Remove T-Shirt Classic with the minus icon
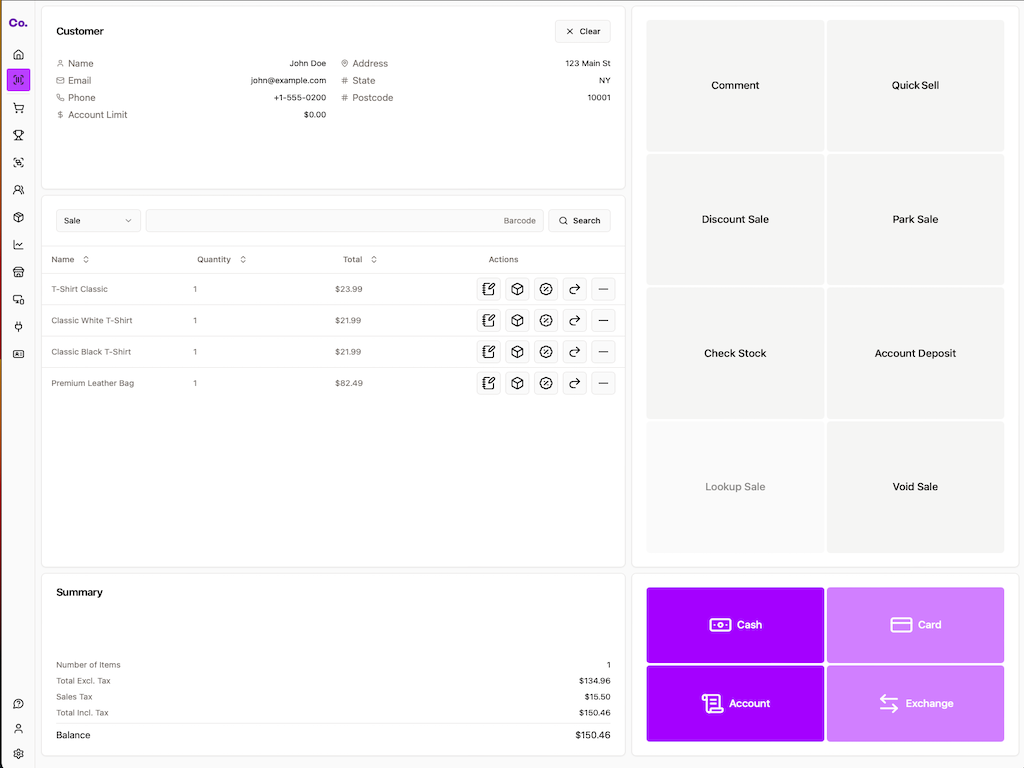This screenshot has width=1024, height=768. [603, 289]
